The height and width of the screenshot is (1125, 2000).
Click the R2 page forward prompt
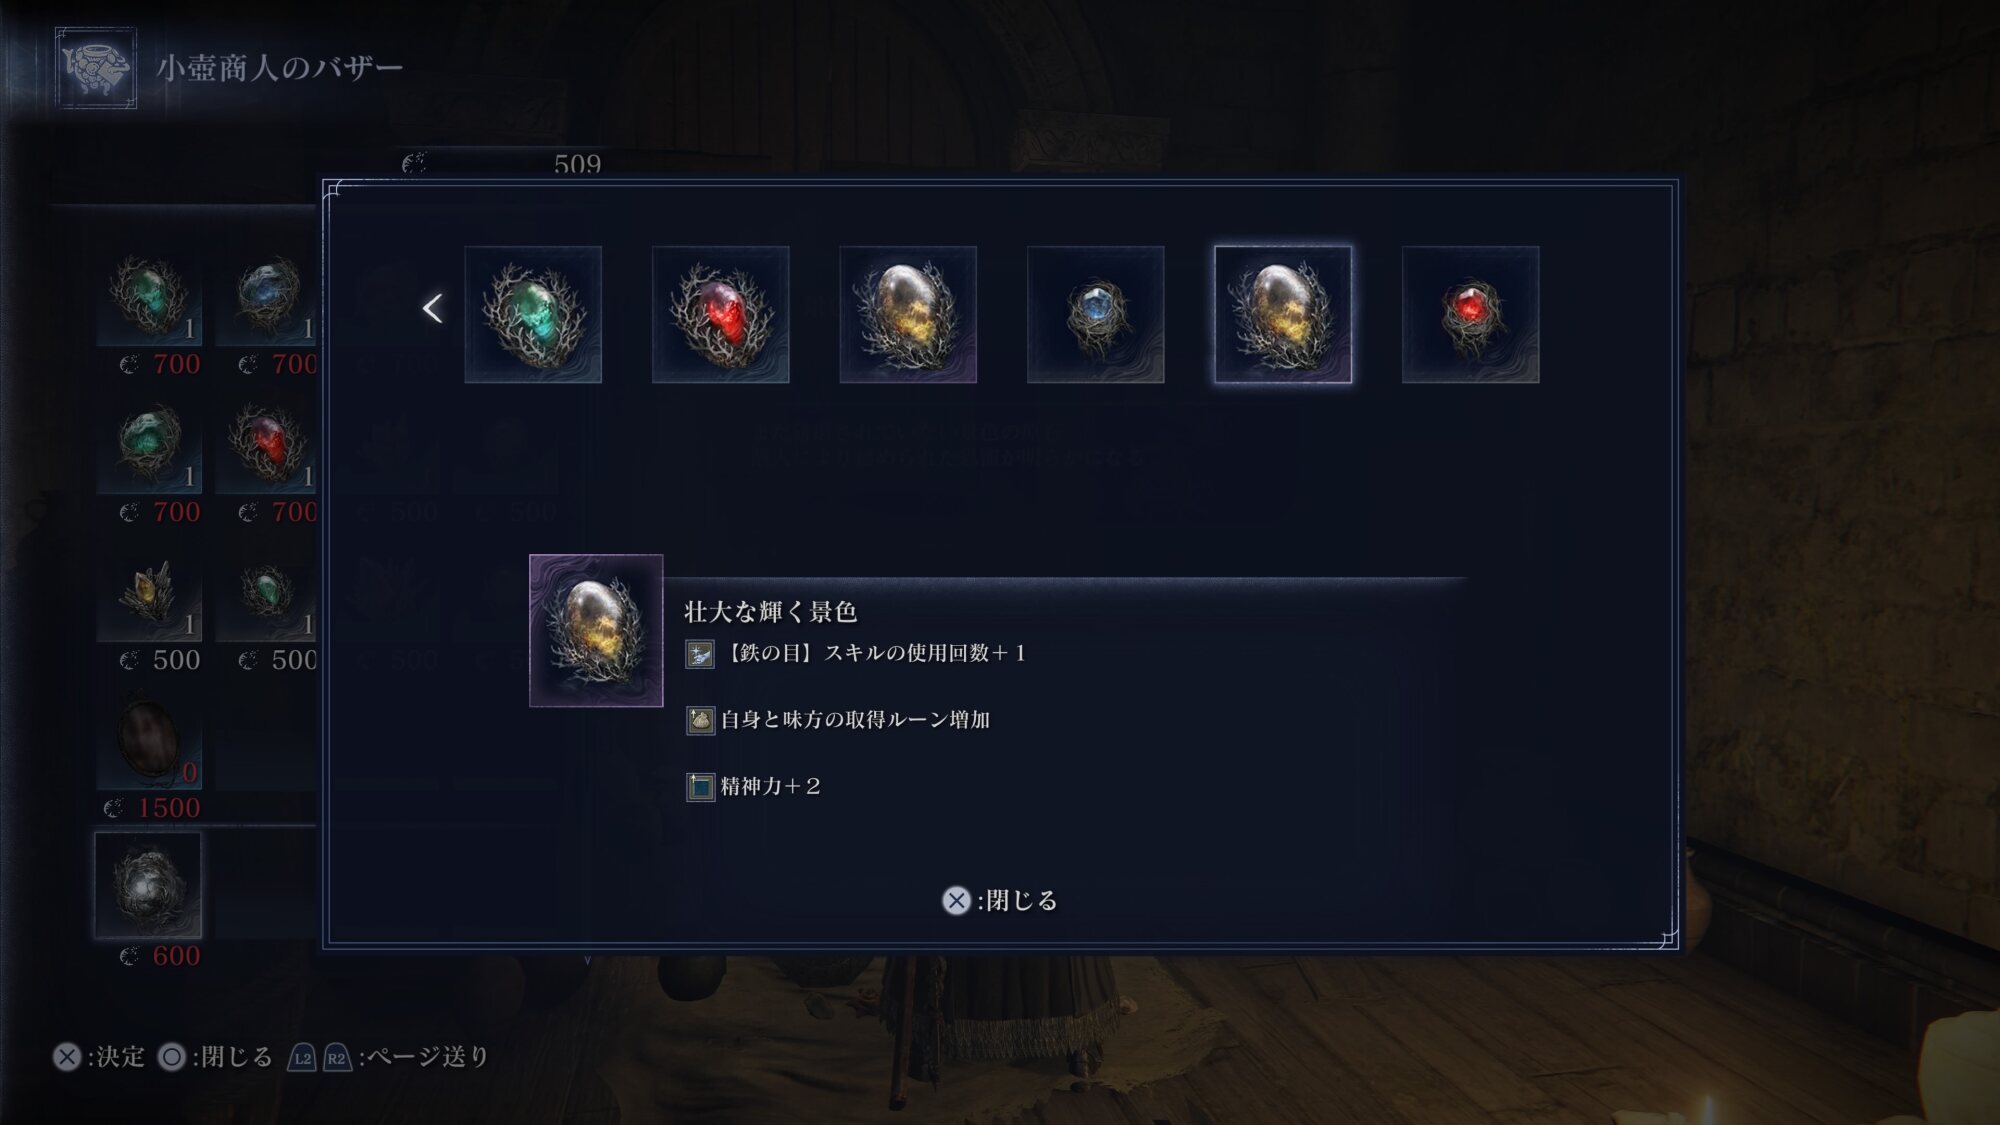pyautogui.click(x=337, y=1058)
